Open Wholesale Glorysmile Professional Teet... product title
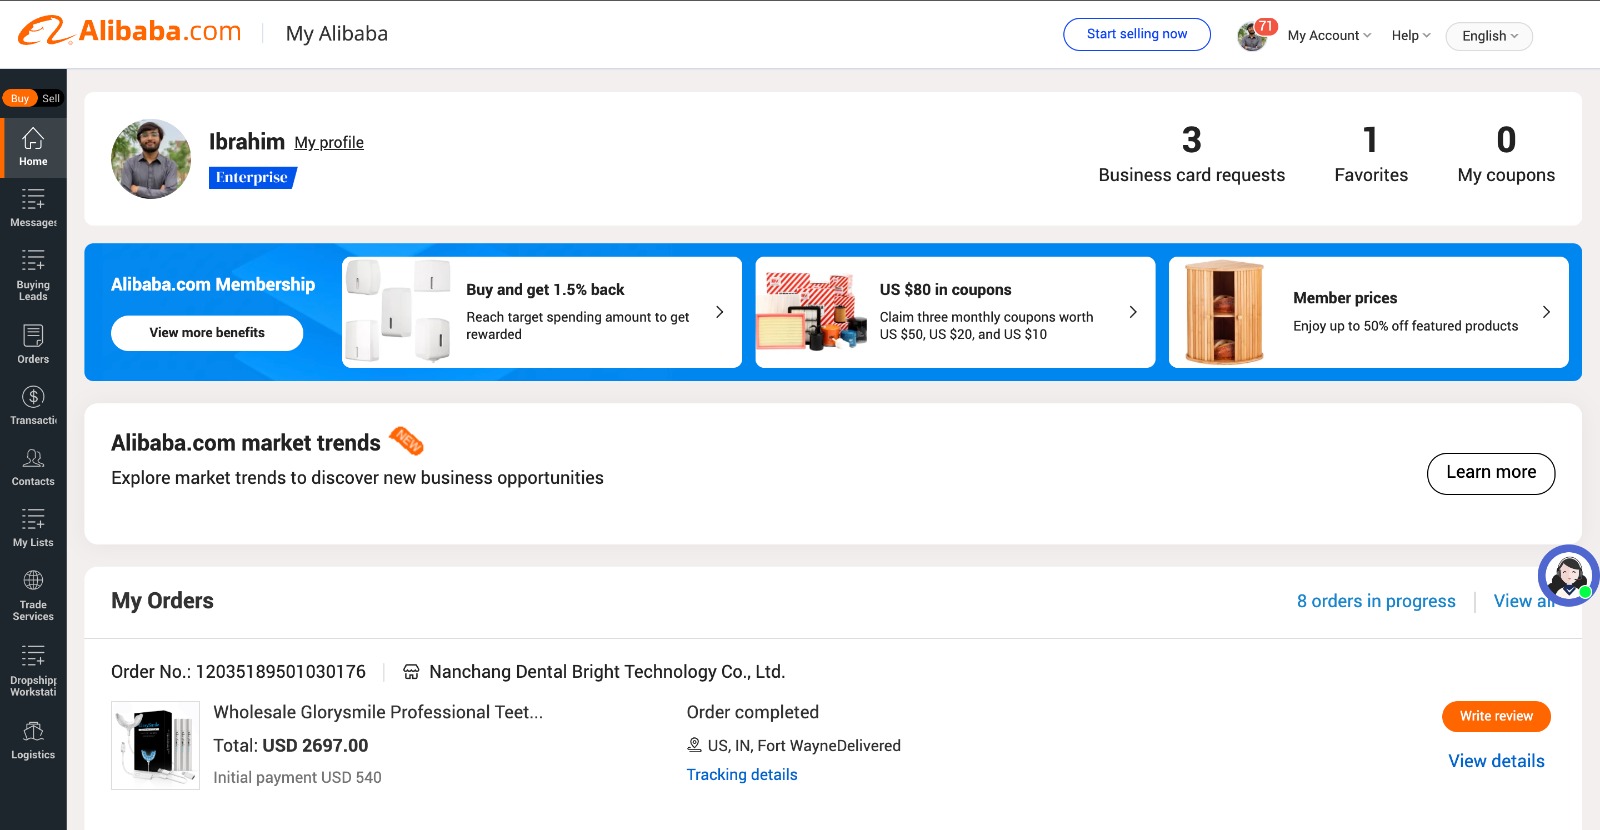This screenshot has width=1600, height=830. (x=378, y=712)
